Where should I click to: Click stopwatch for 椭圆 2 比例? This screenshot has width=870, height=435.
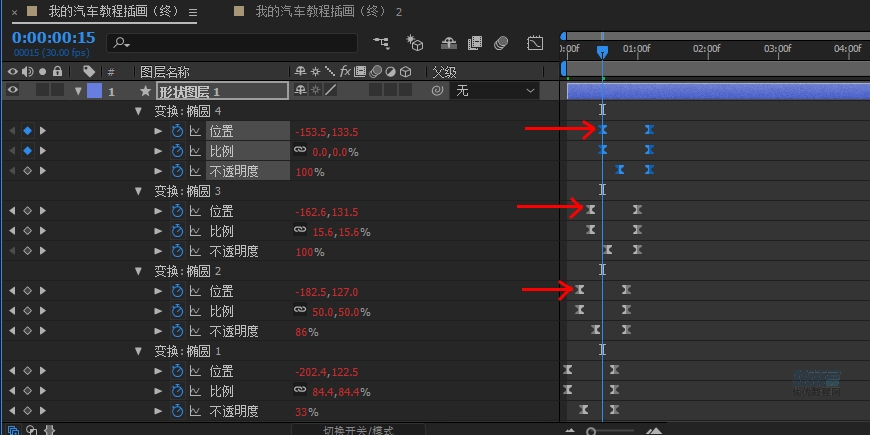click(x=177, y=311)
